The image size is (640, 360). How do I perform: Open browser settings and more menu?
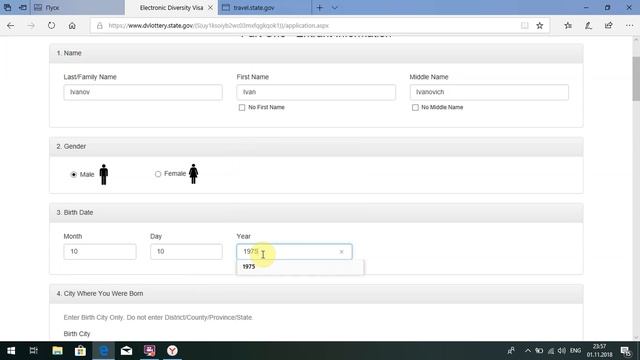629,25
